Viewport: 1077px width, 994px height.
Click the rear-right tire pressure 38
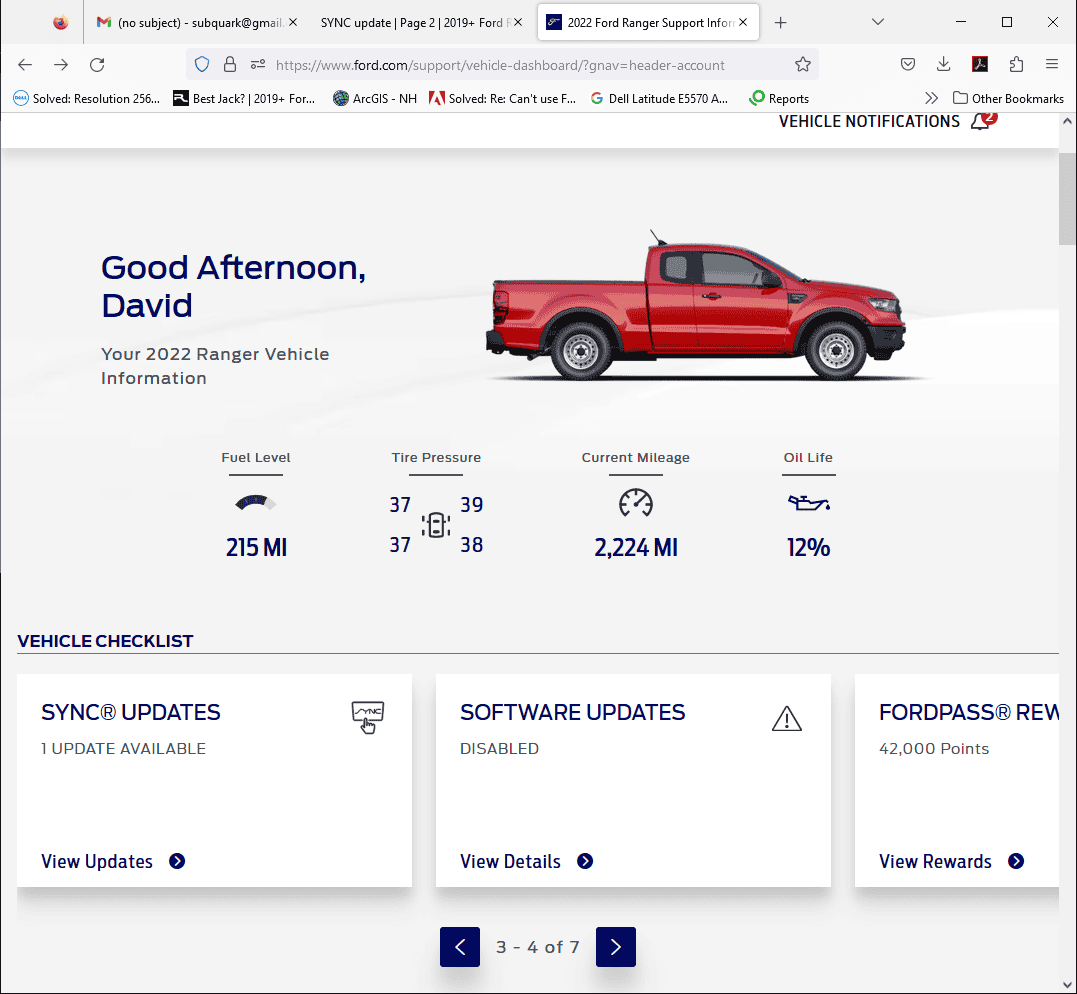pos(471,545)
